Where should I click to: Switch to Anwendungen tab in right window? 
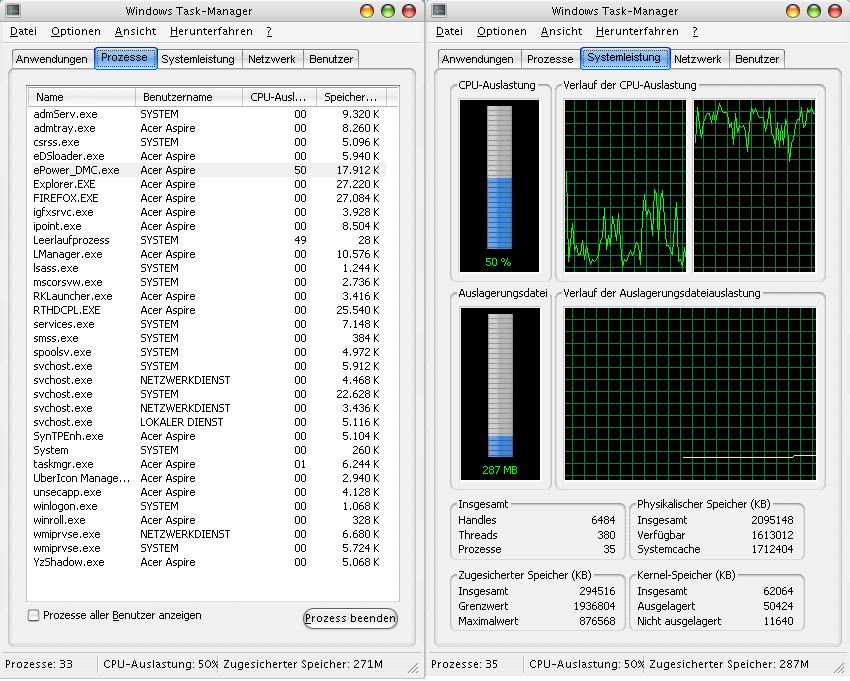[x=478, y=59]
